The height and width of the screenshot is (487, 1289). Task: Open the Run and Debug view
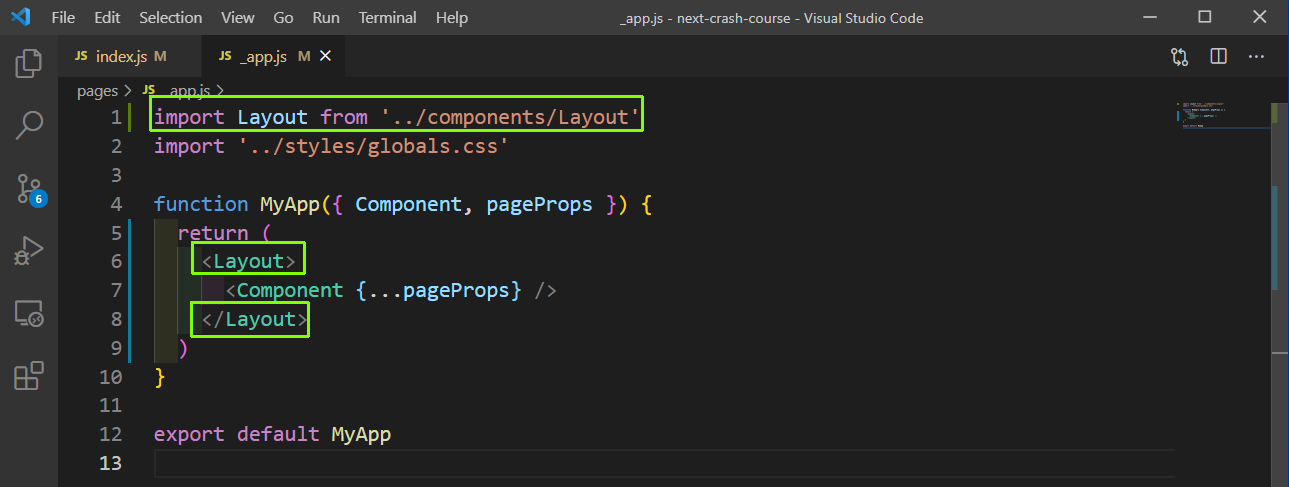(x=28, y=251)
